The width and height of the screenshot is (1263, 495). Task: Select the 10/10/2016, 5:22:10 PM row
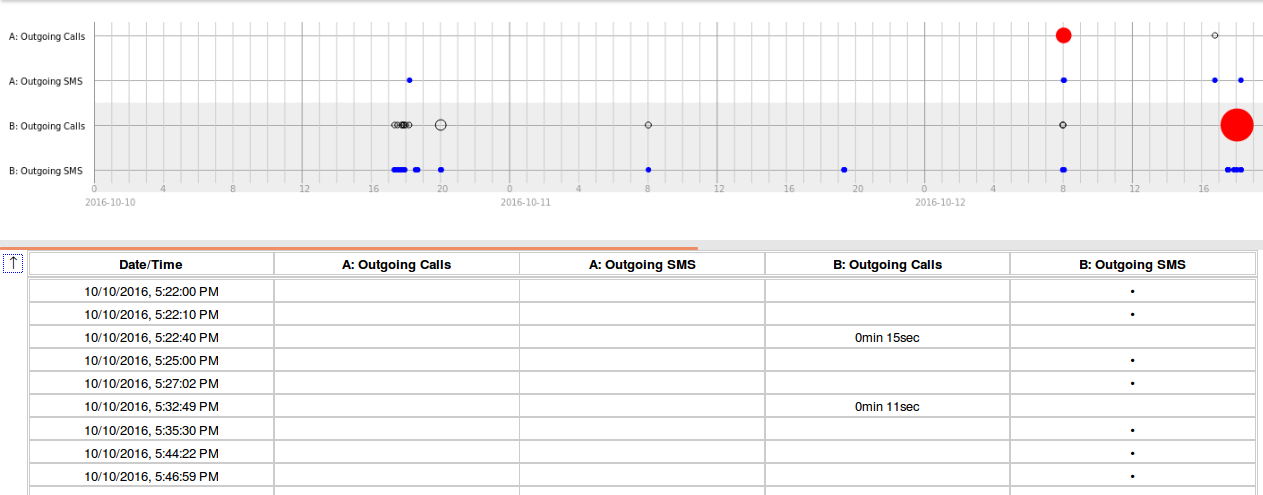coord(642,314)
